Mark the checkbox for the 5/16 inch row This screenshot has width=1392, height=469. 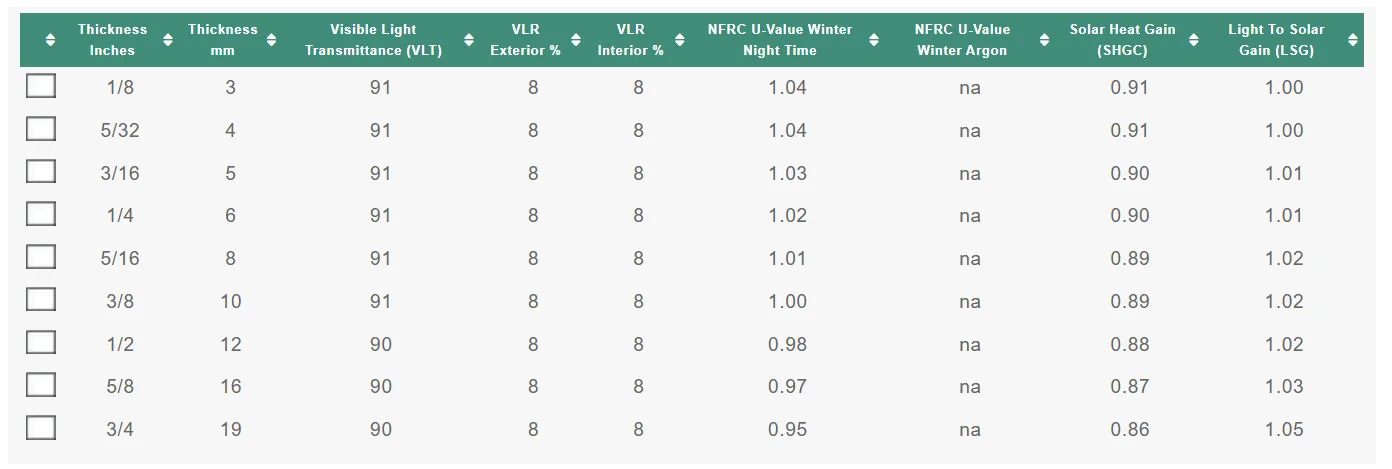point(41,258)
